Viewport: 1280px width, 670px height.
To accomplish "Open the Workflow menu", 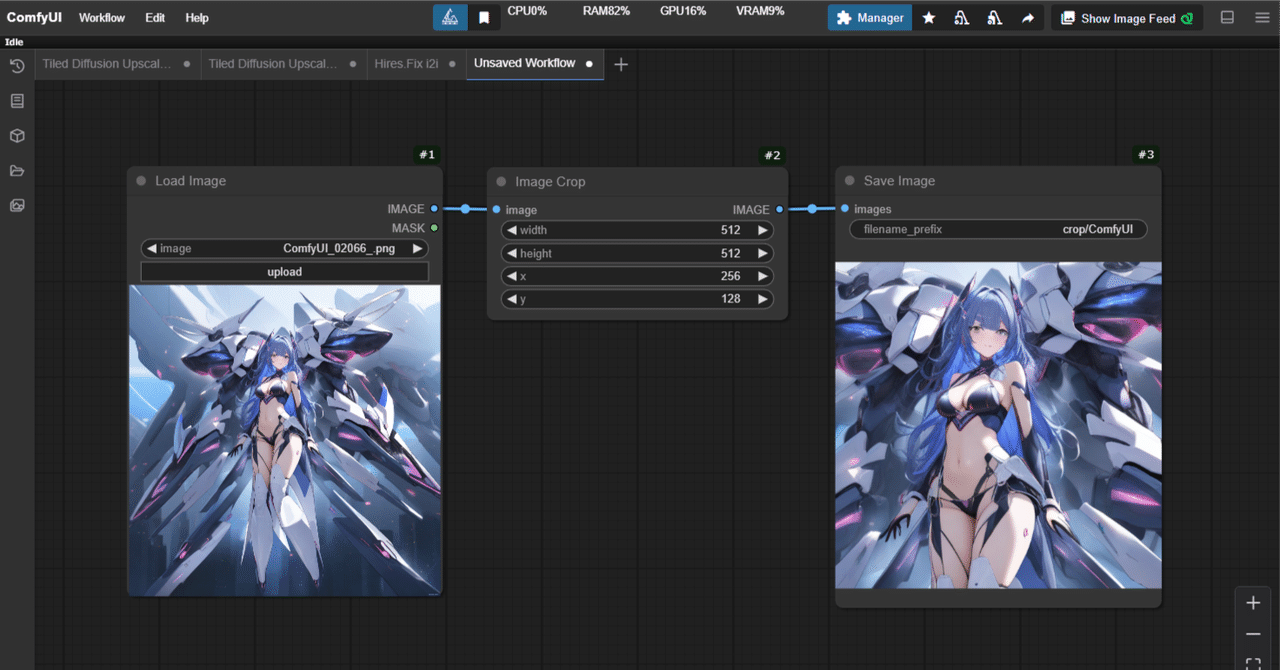I will [x=102, y=18].
